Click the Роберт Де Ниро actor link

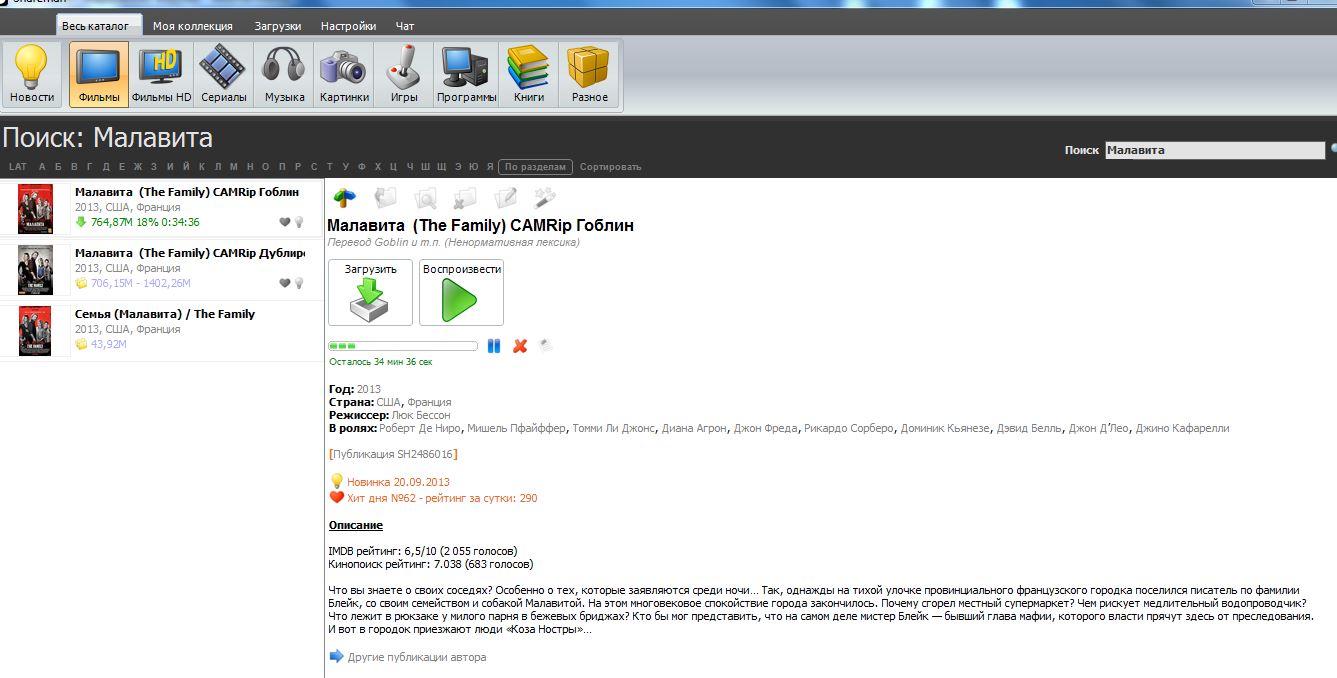point(420,428)
